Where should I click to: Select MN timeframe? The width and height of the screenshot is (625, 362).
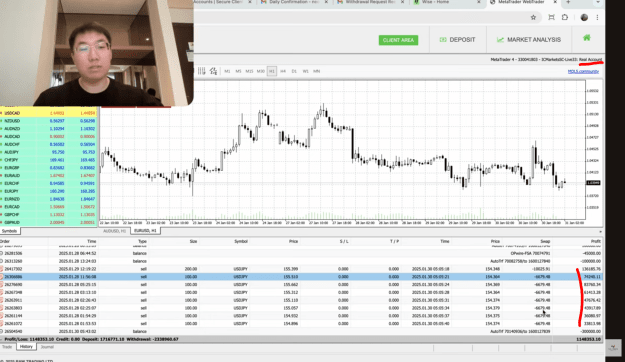[316, 71]
